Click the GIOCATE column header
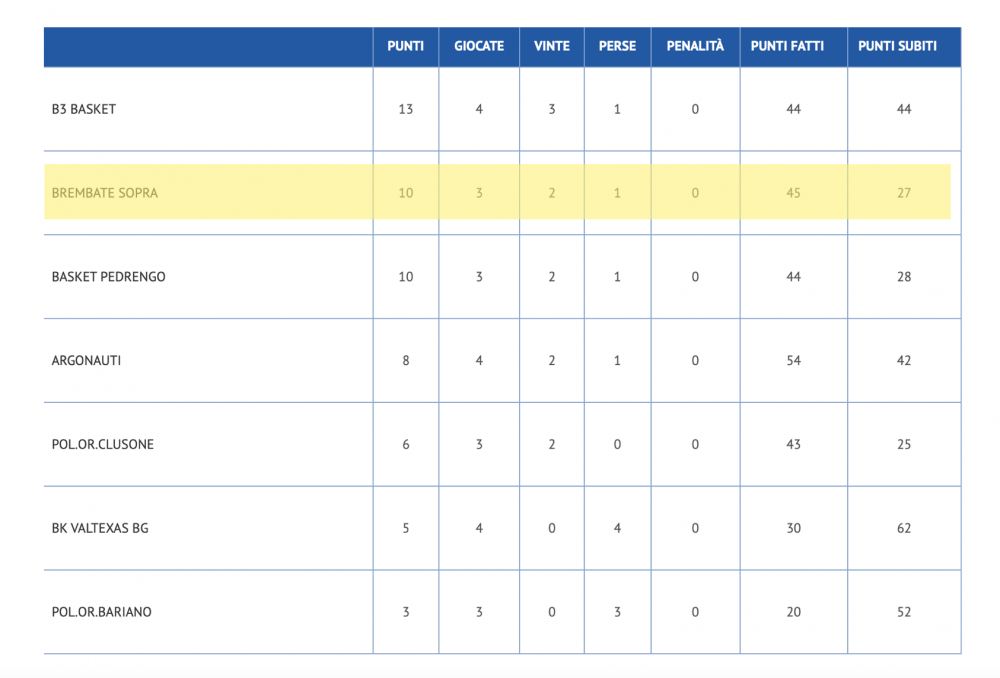The width and height of the screenshot is (1000, 678). point(479,46)
